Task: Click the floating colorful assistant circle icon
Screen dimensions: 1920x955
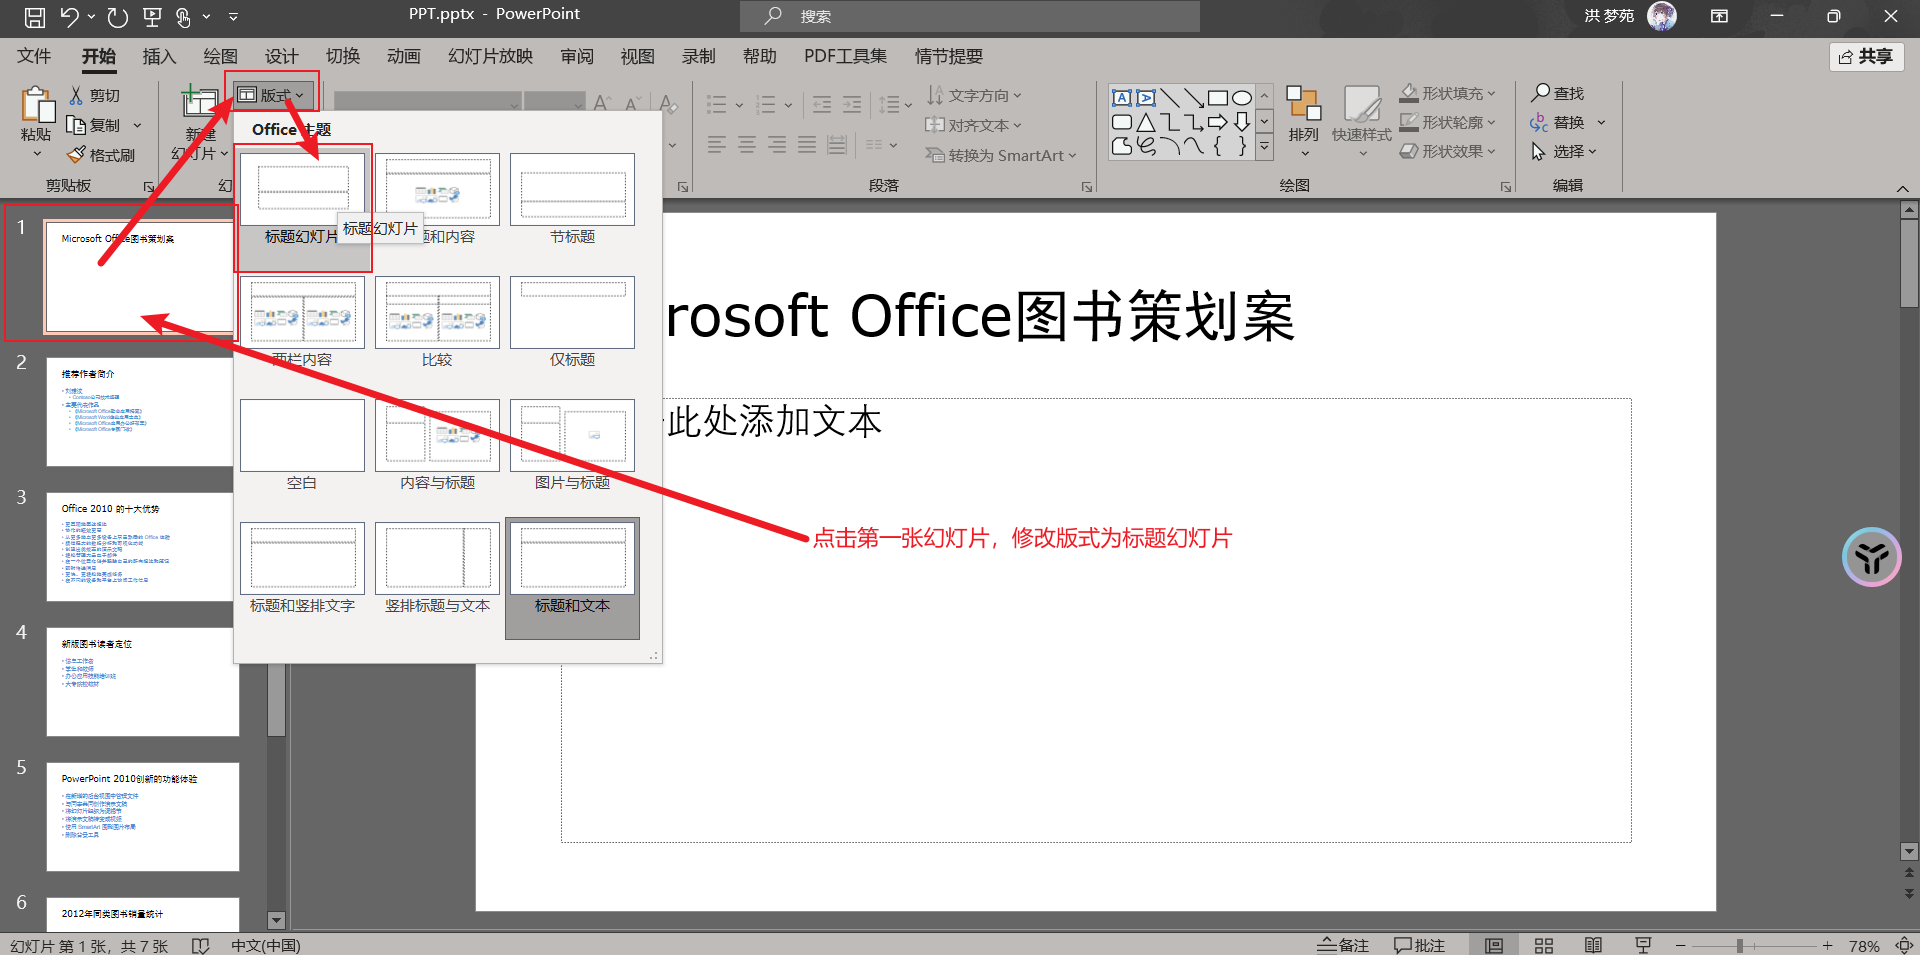Action: (1871, 557)
